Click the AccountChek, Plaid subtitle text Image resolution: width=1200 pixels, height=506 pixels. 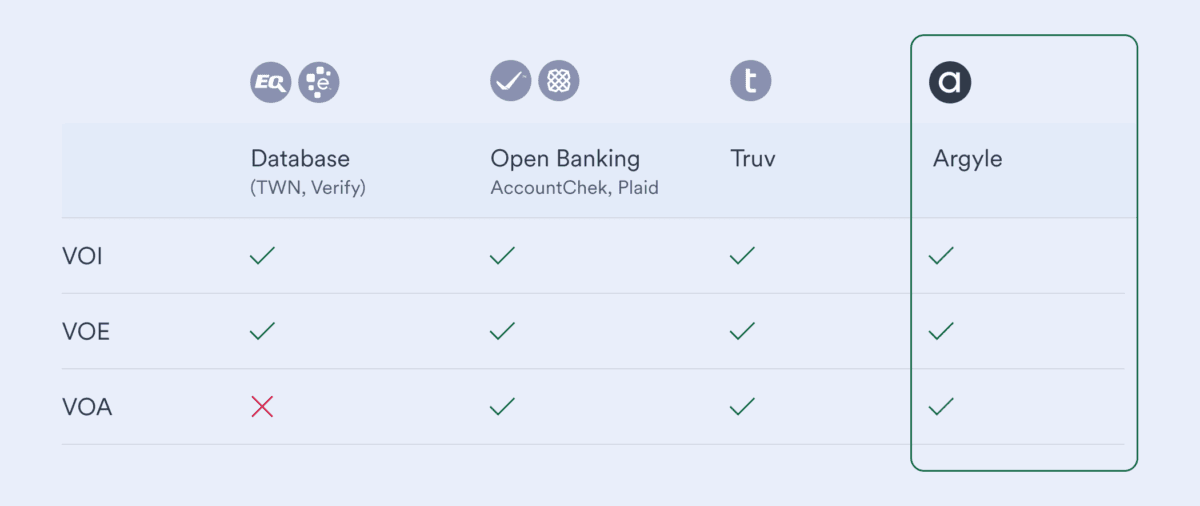tap(574, 187)
